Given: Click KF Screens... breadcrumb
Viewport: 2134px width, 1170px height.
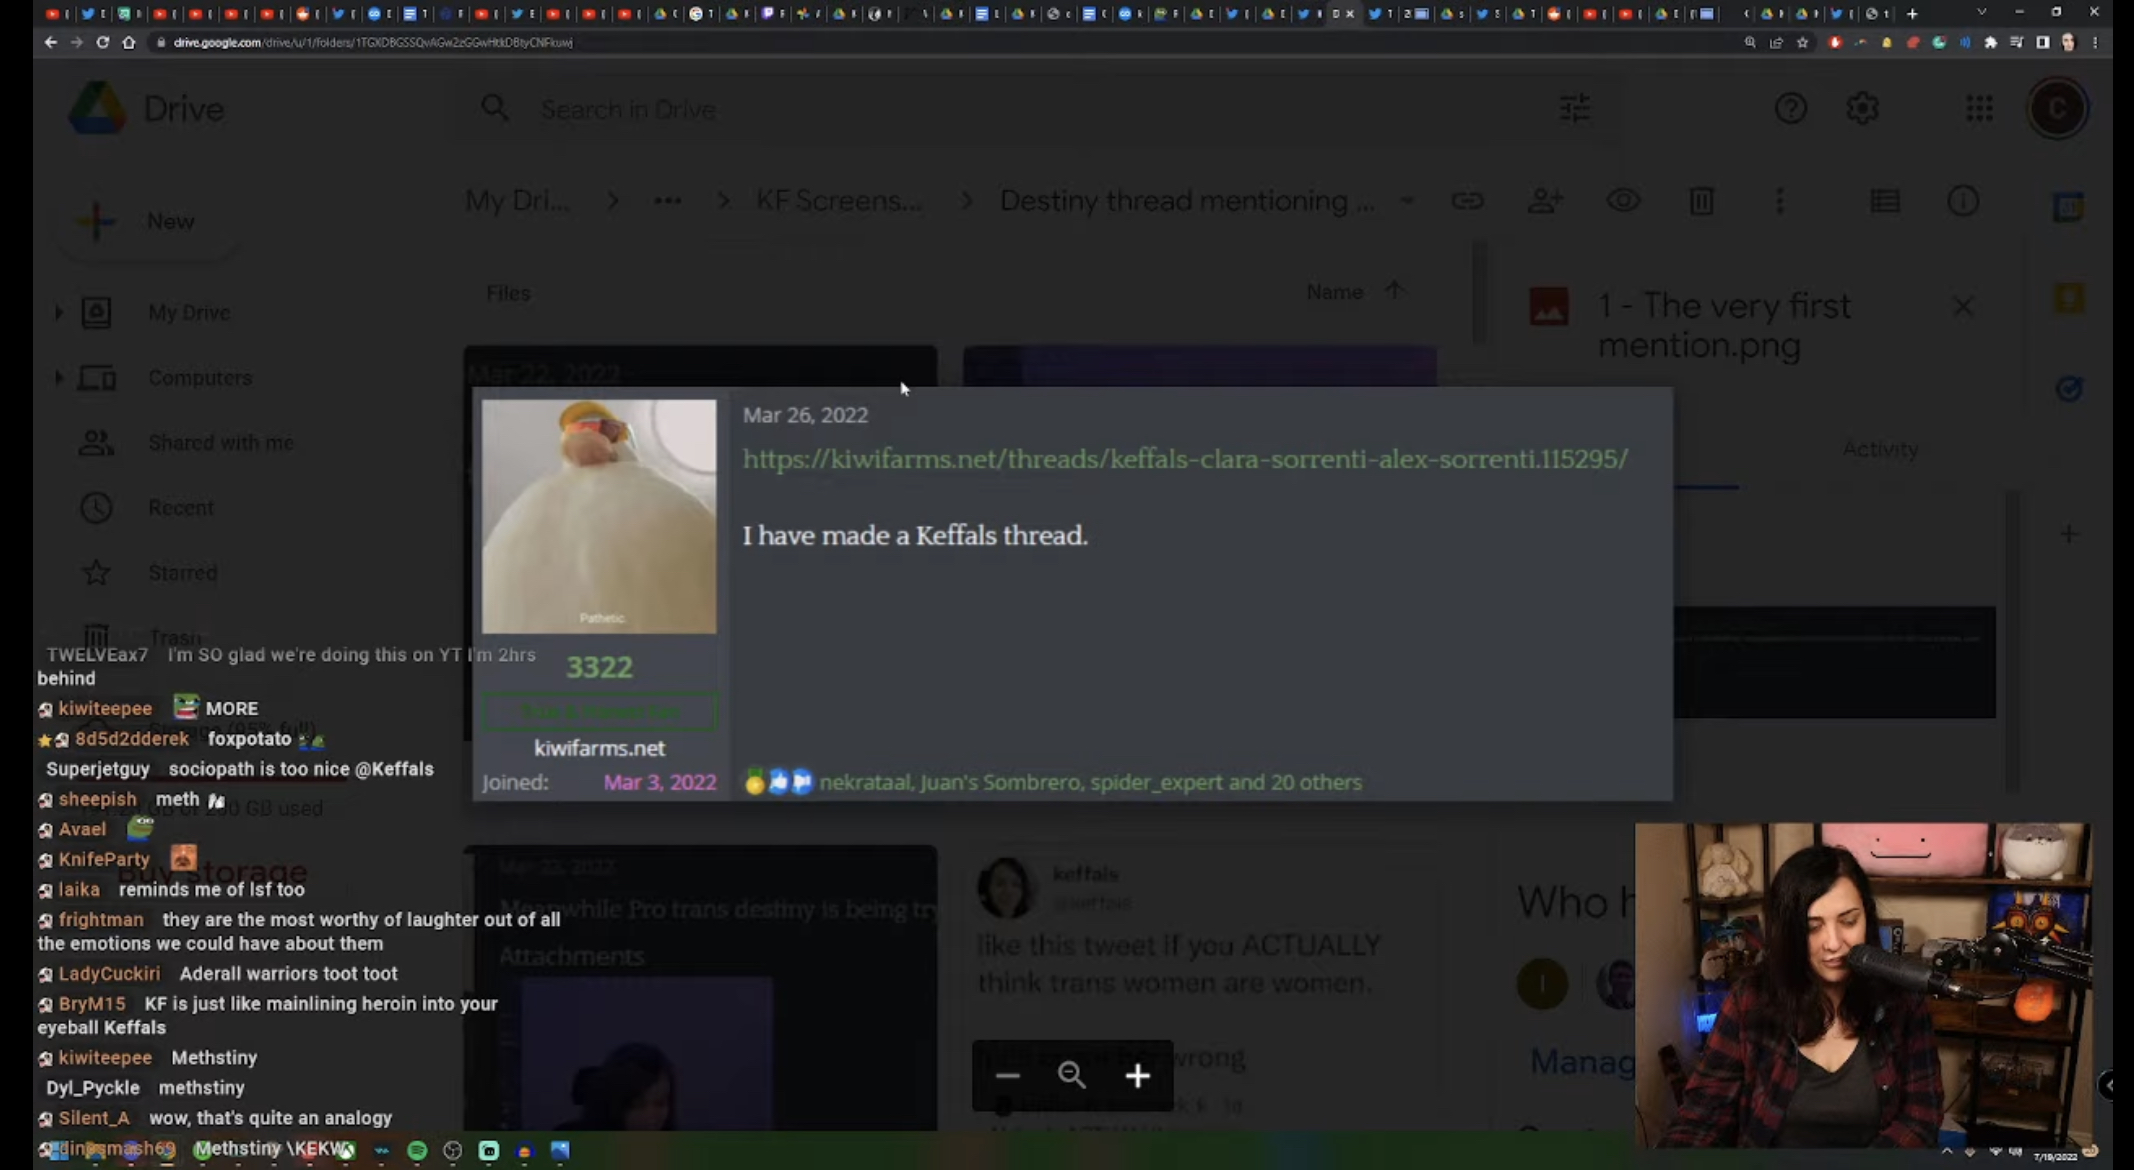Looking at the screenshot, I should (839, 201).
